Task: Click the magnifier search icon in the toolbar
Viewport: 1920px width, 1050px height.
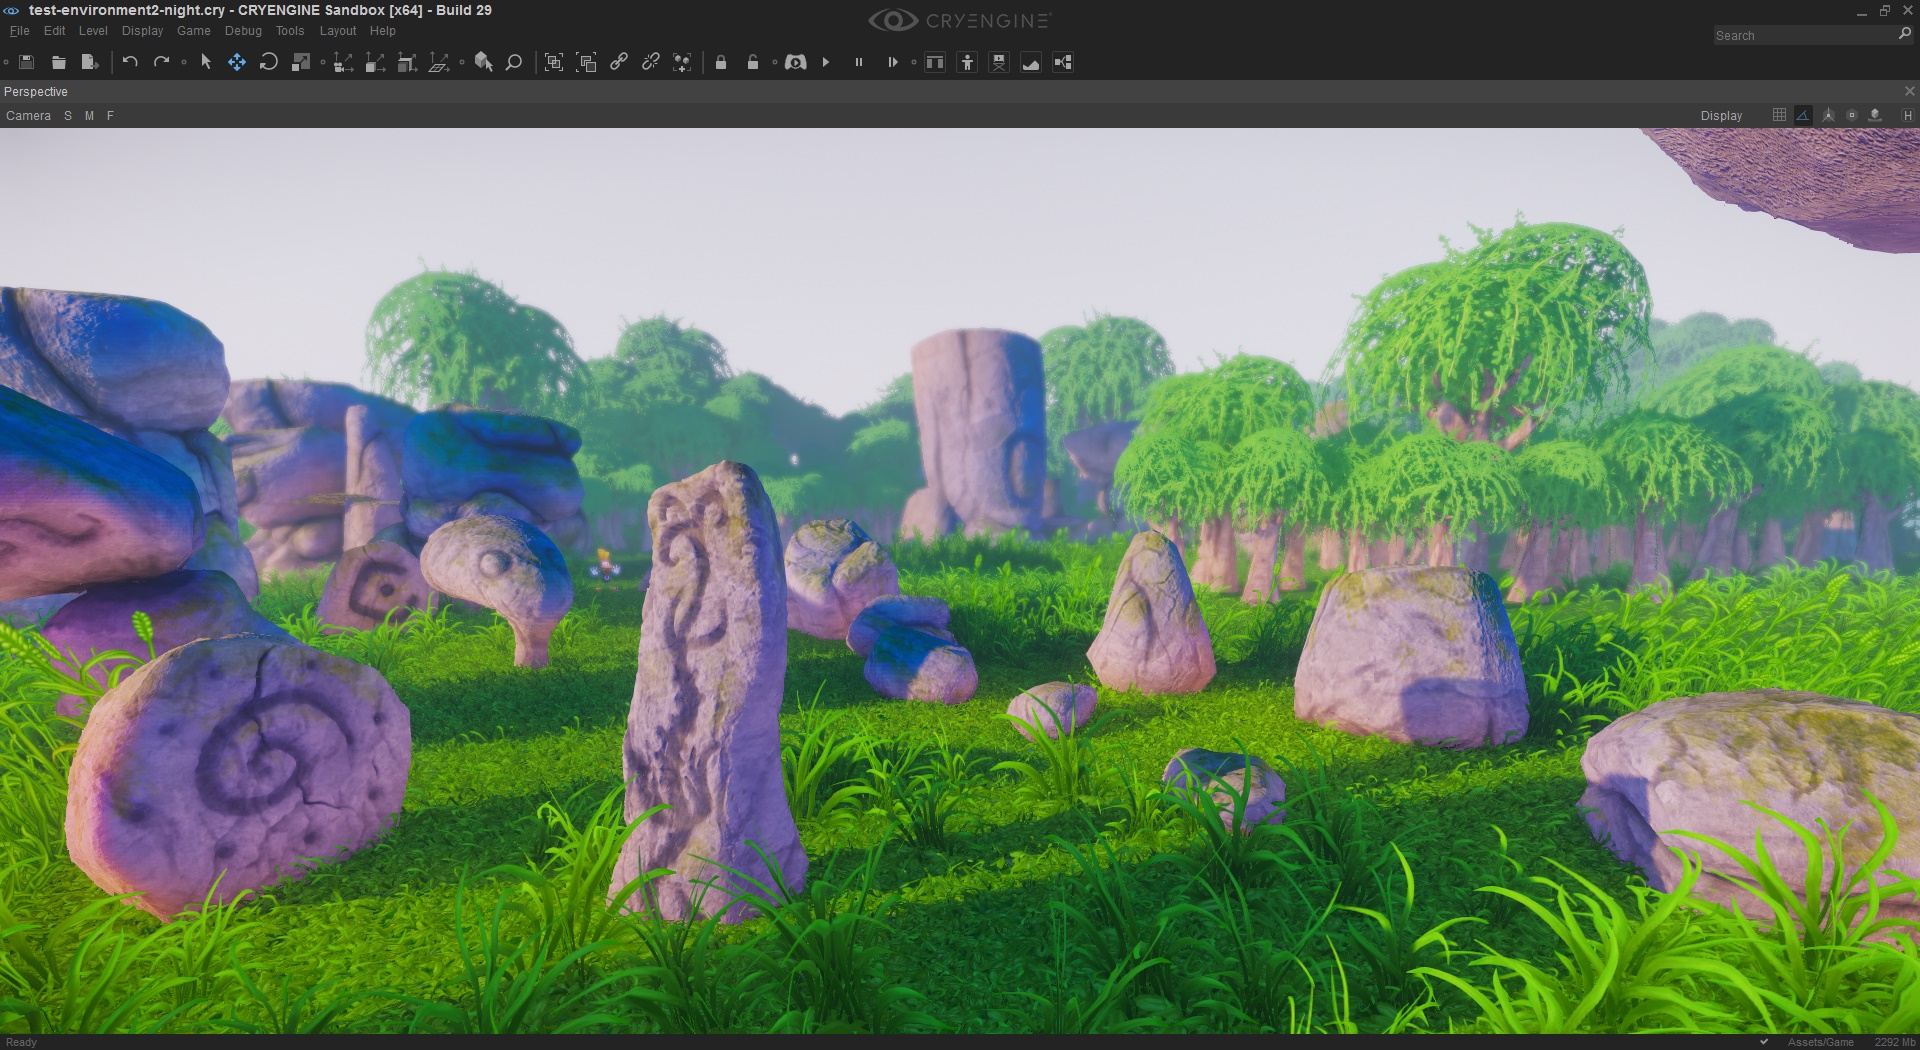Action: (x=514, y=62)
